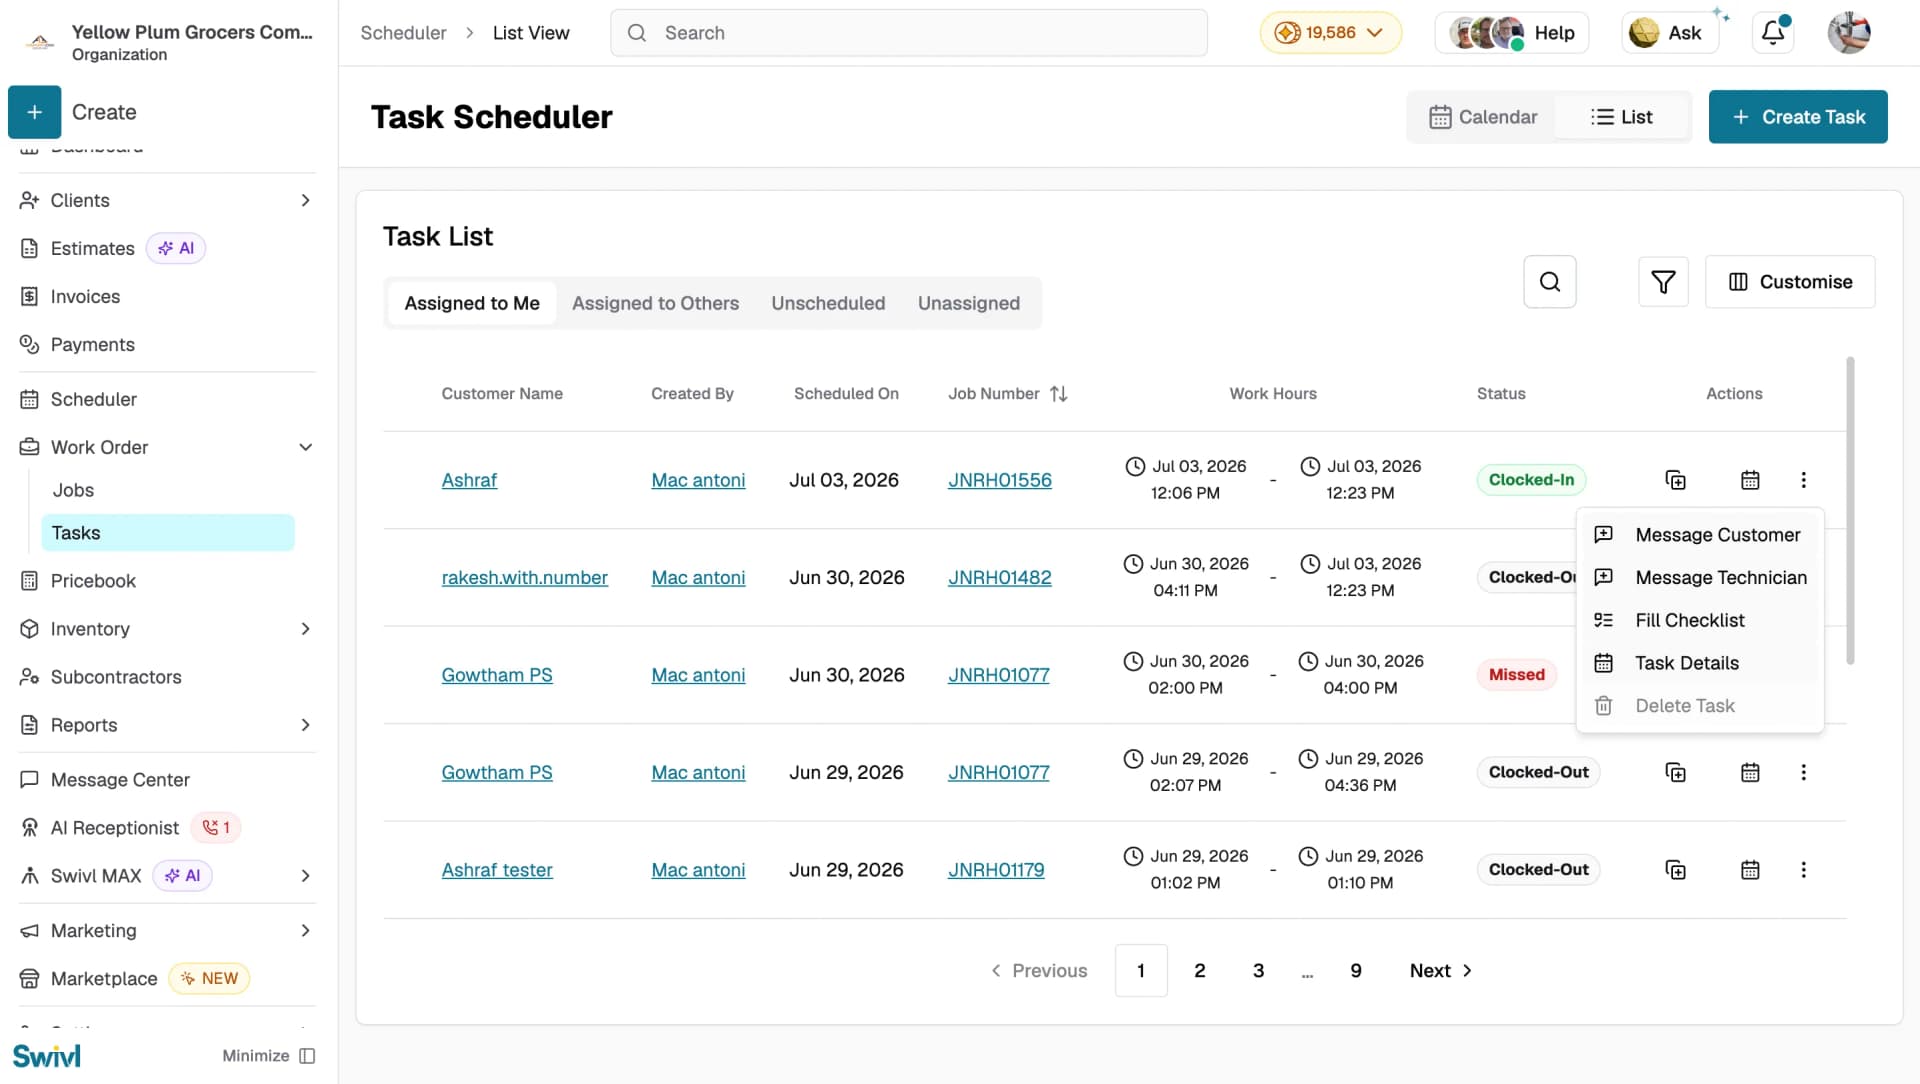Viewport: 1920px width, 1084px height.
Task: Click duplicate task icon for Ashraf row
Action: point(1675,480)
